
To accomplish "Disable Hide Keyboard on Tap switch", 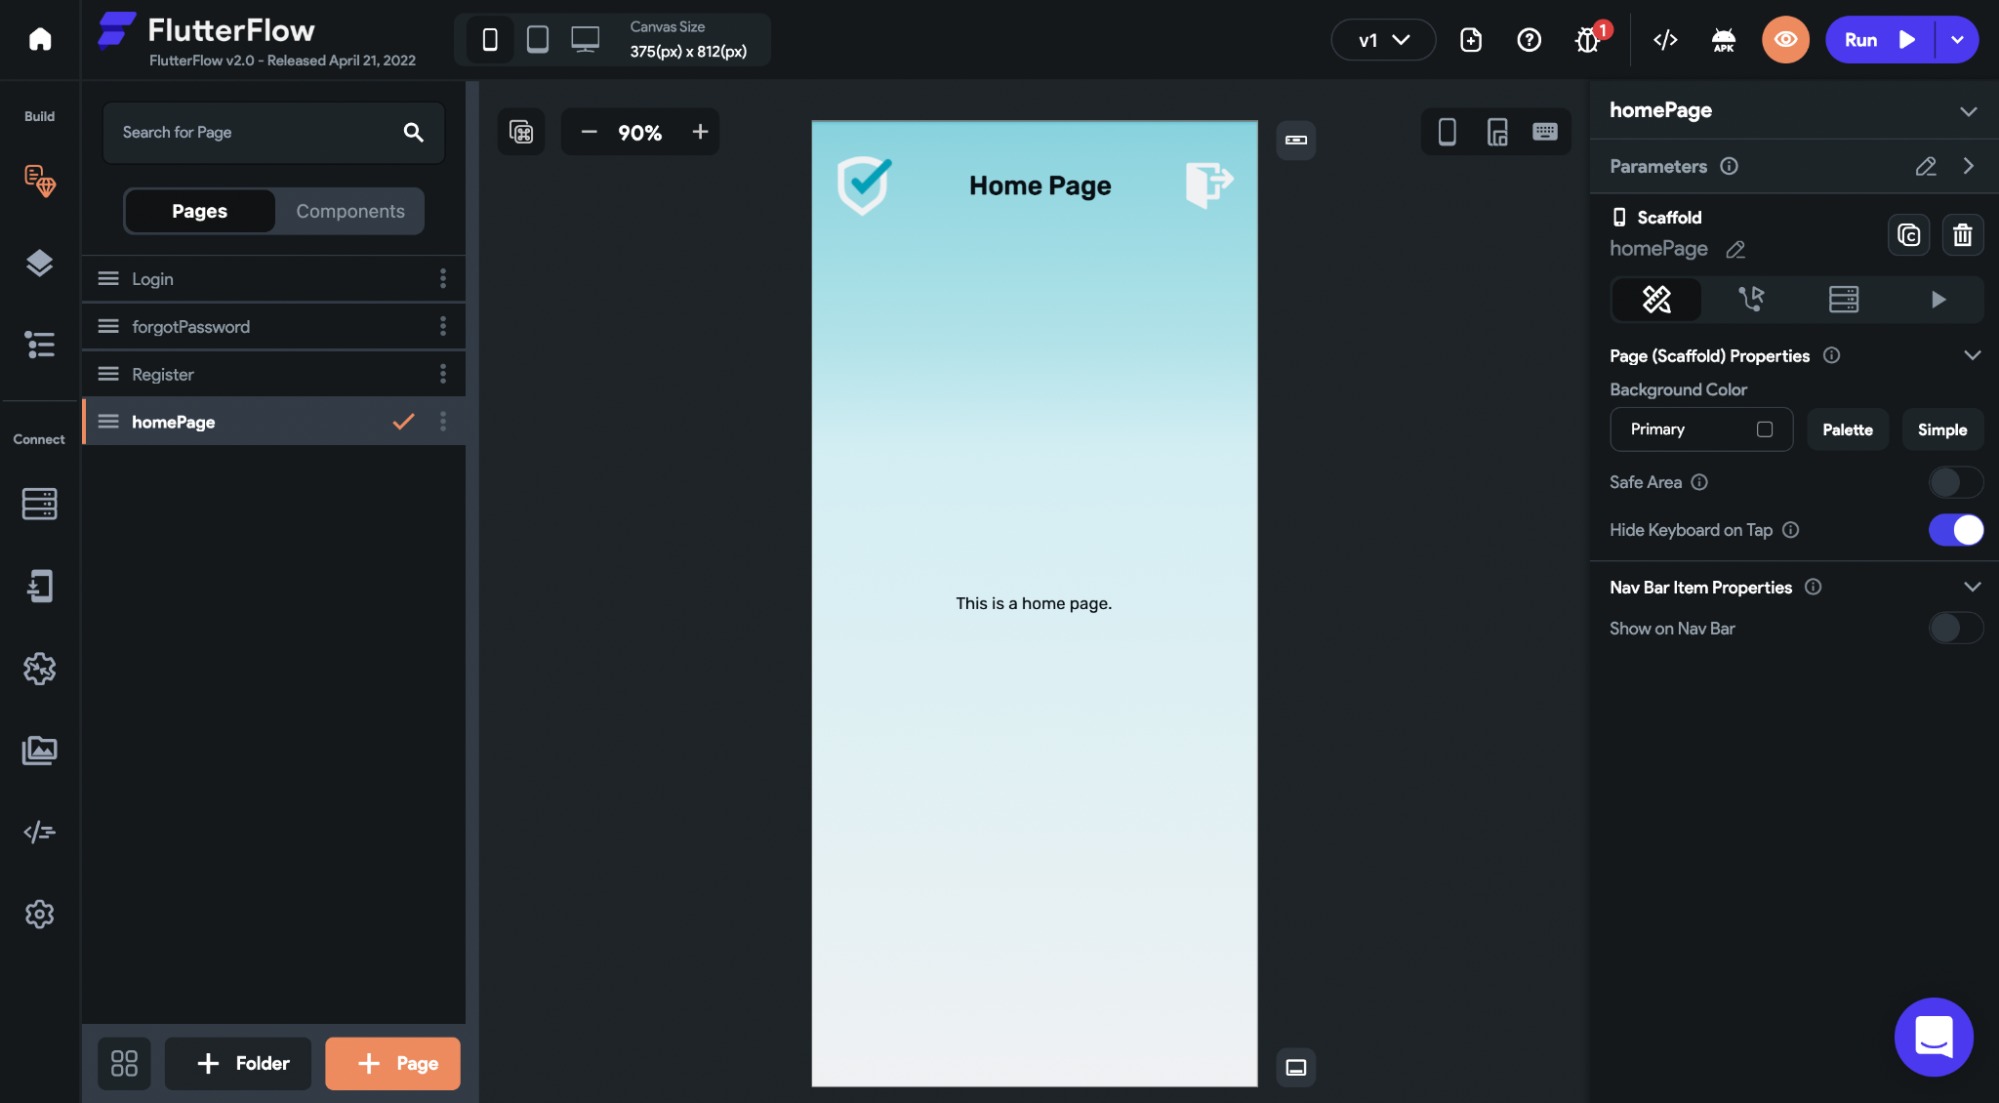I will tap(1956, 530).
